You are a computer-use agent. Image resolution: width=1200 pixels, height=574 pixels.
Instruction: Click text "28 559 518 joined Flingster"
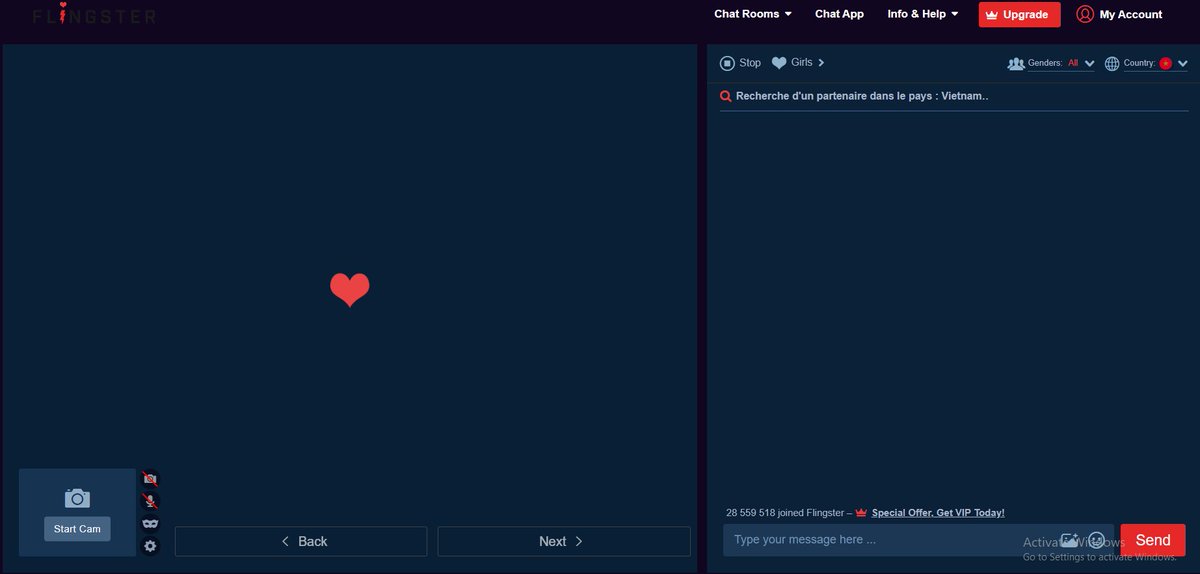[786, 513]
